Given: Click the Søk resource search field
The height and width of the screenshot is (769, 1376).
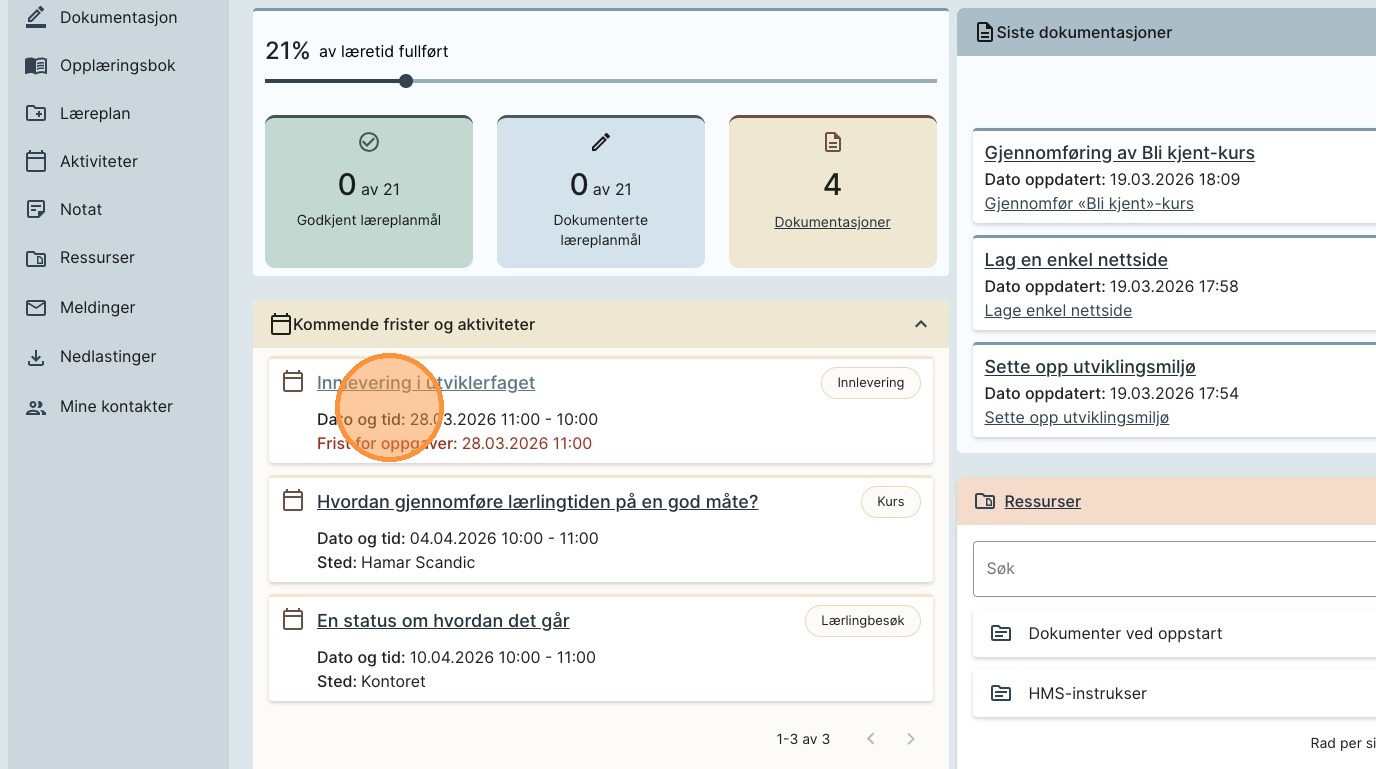Looking at the screenshot, I should [x=1170, y=568].
